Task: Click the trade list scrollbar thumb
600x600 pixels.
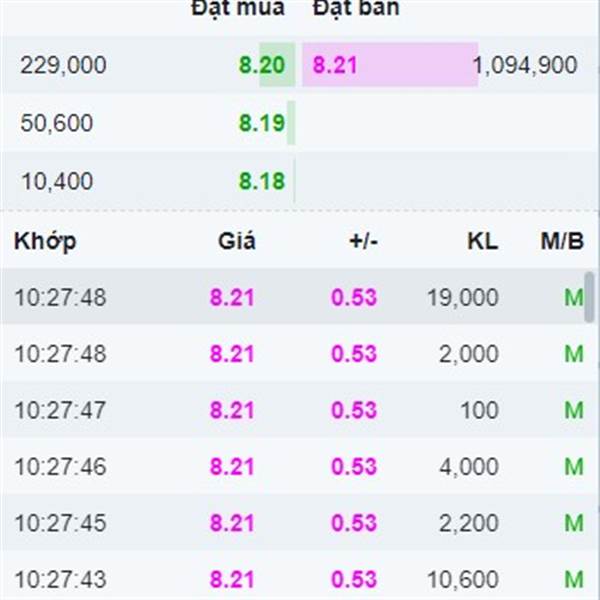Action: pos(589,297)
